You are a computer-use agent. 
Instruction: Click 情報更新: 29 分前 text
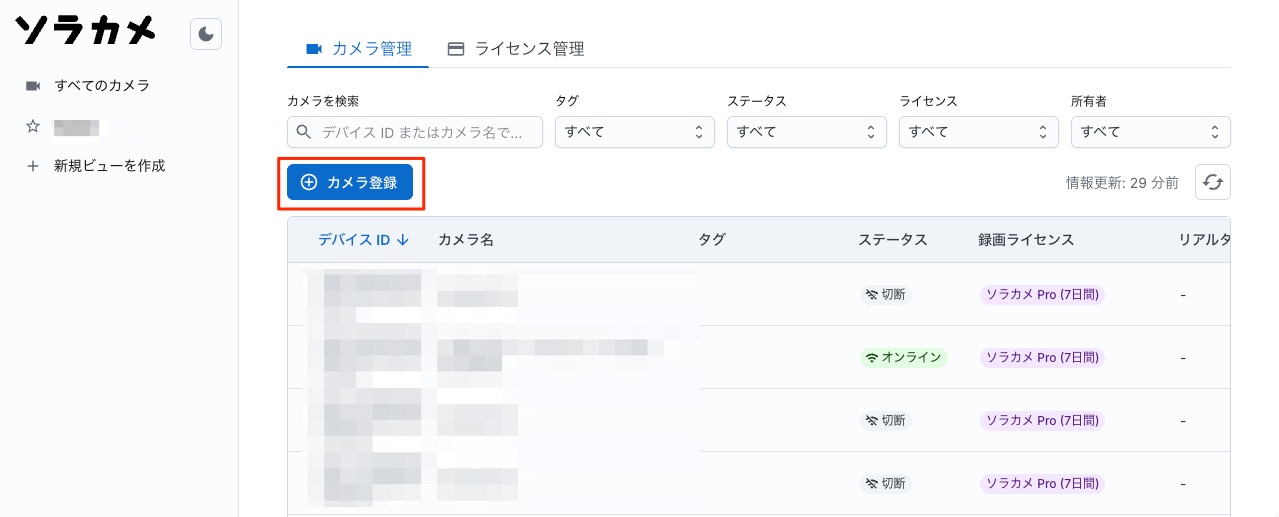pos(1122,183)
